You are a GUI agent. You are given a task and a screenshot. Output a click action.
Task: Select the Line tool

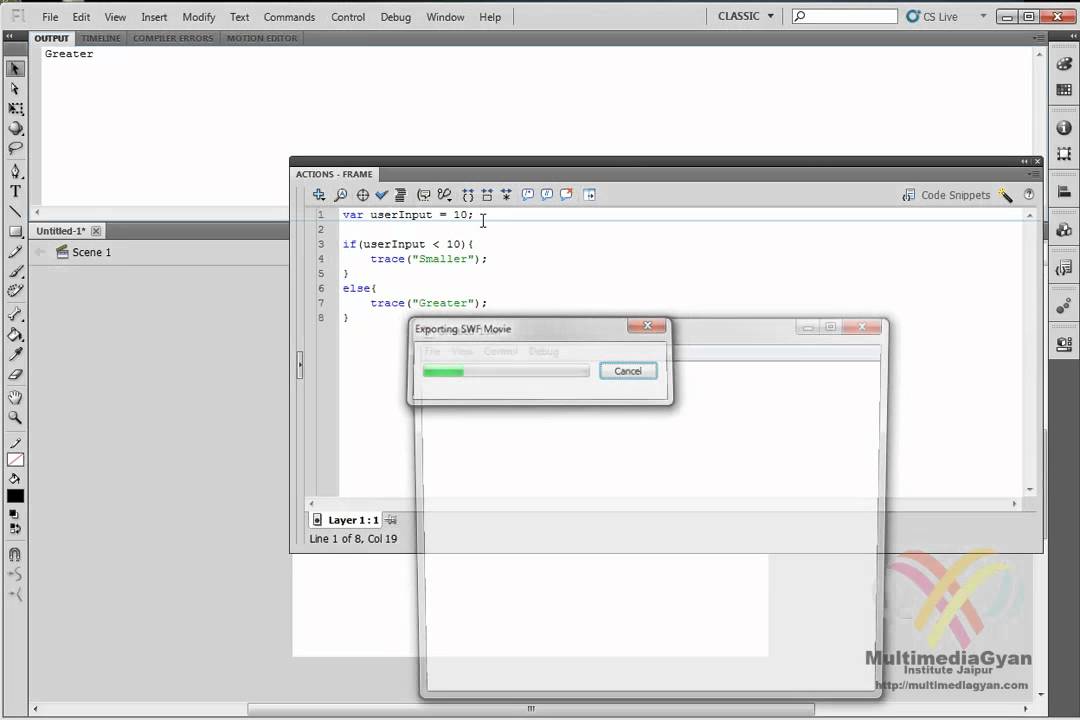tap(15, 211)
